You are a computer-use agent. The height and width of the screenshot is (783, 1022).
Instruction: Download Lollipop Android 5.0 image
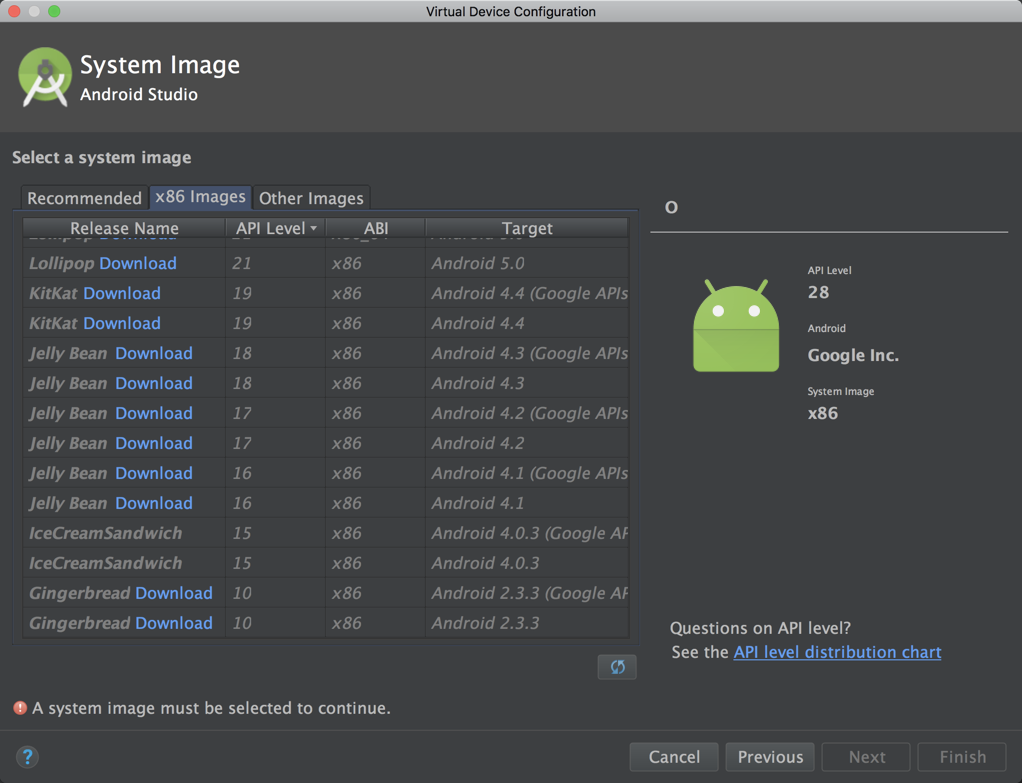tap(138, 263)
